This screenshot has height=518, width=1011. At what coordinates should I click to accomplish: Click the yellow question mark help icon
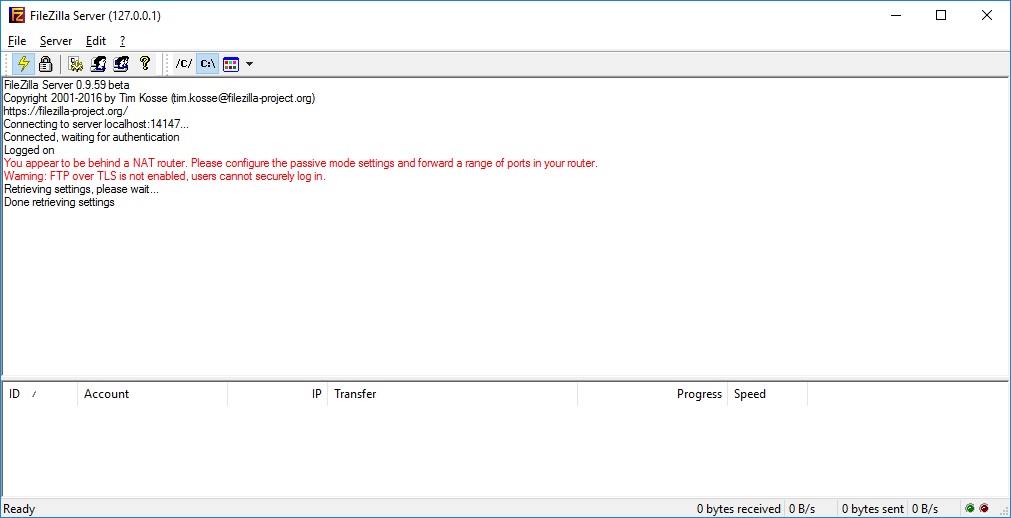pos(145,64)
